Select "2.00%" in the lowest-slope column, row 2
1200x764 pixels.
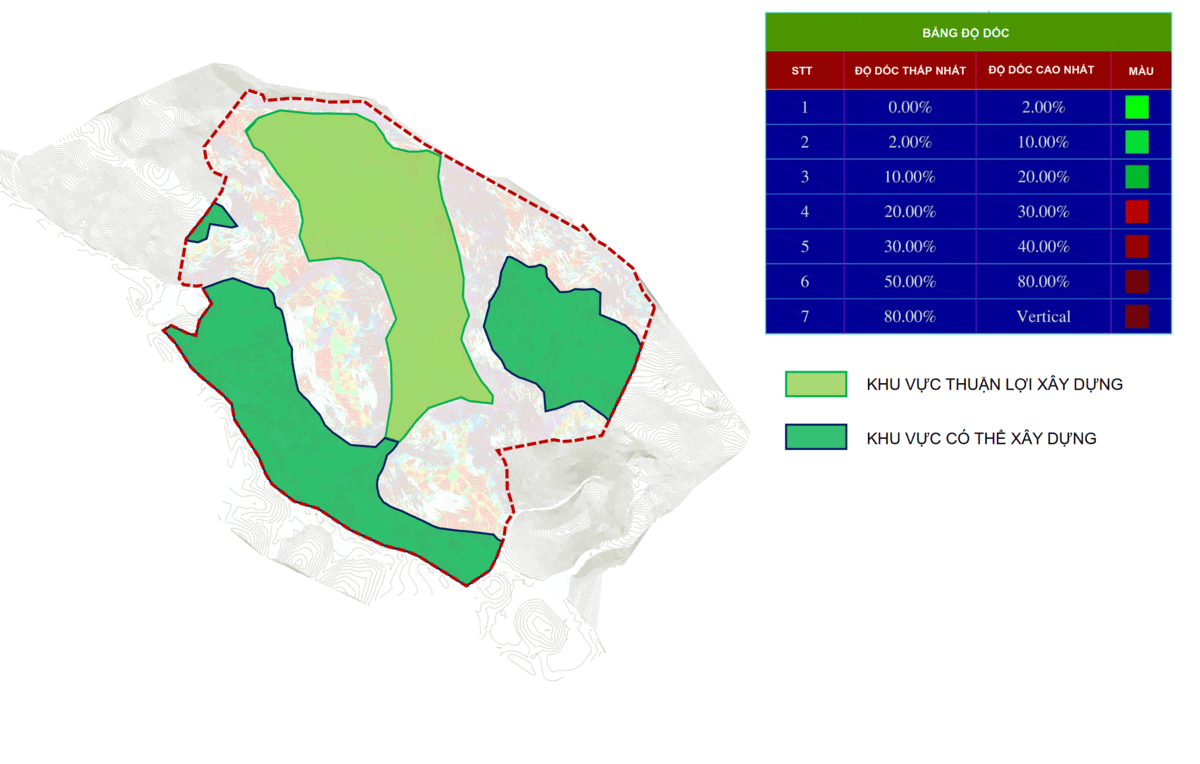pos(909,142)
